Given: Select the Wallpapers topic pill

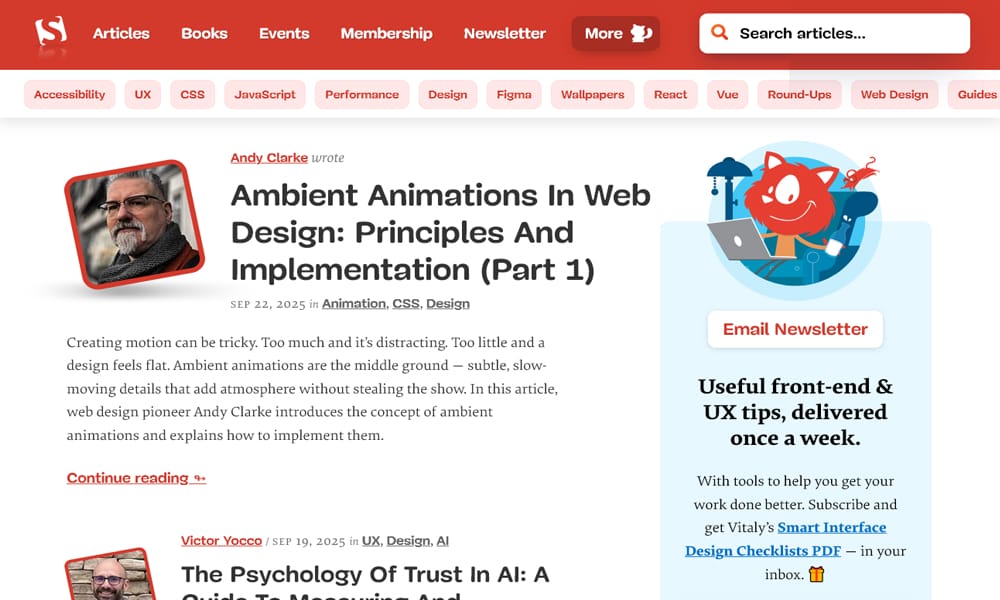Looking at the screenshot, I should click(592, 95).
